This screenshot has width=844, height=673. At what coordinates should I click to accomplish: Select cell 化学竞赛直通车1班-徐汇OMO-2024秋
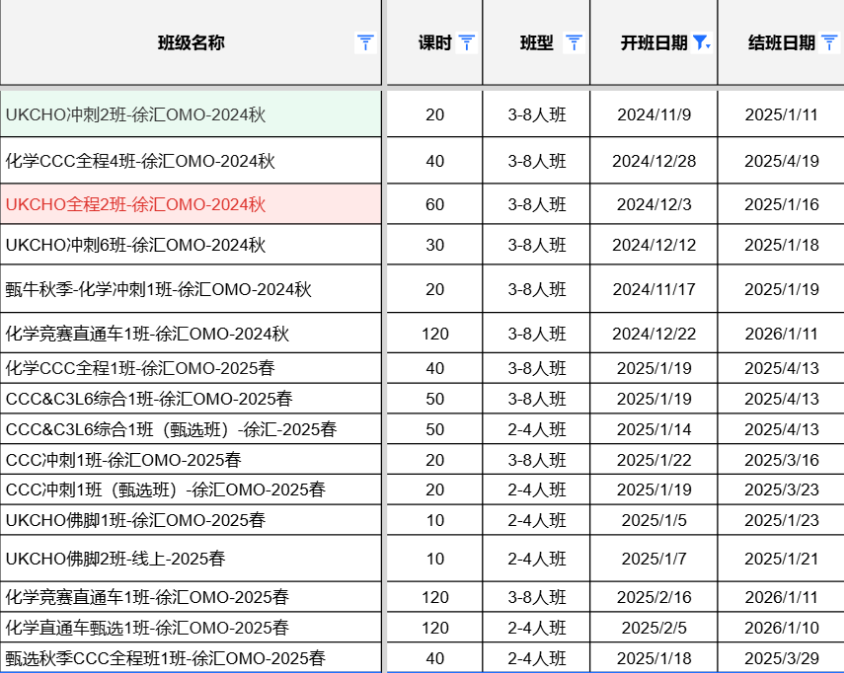191,333
